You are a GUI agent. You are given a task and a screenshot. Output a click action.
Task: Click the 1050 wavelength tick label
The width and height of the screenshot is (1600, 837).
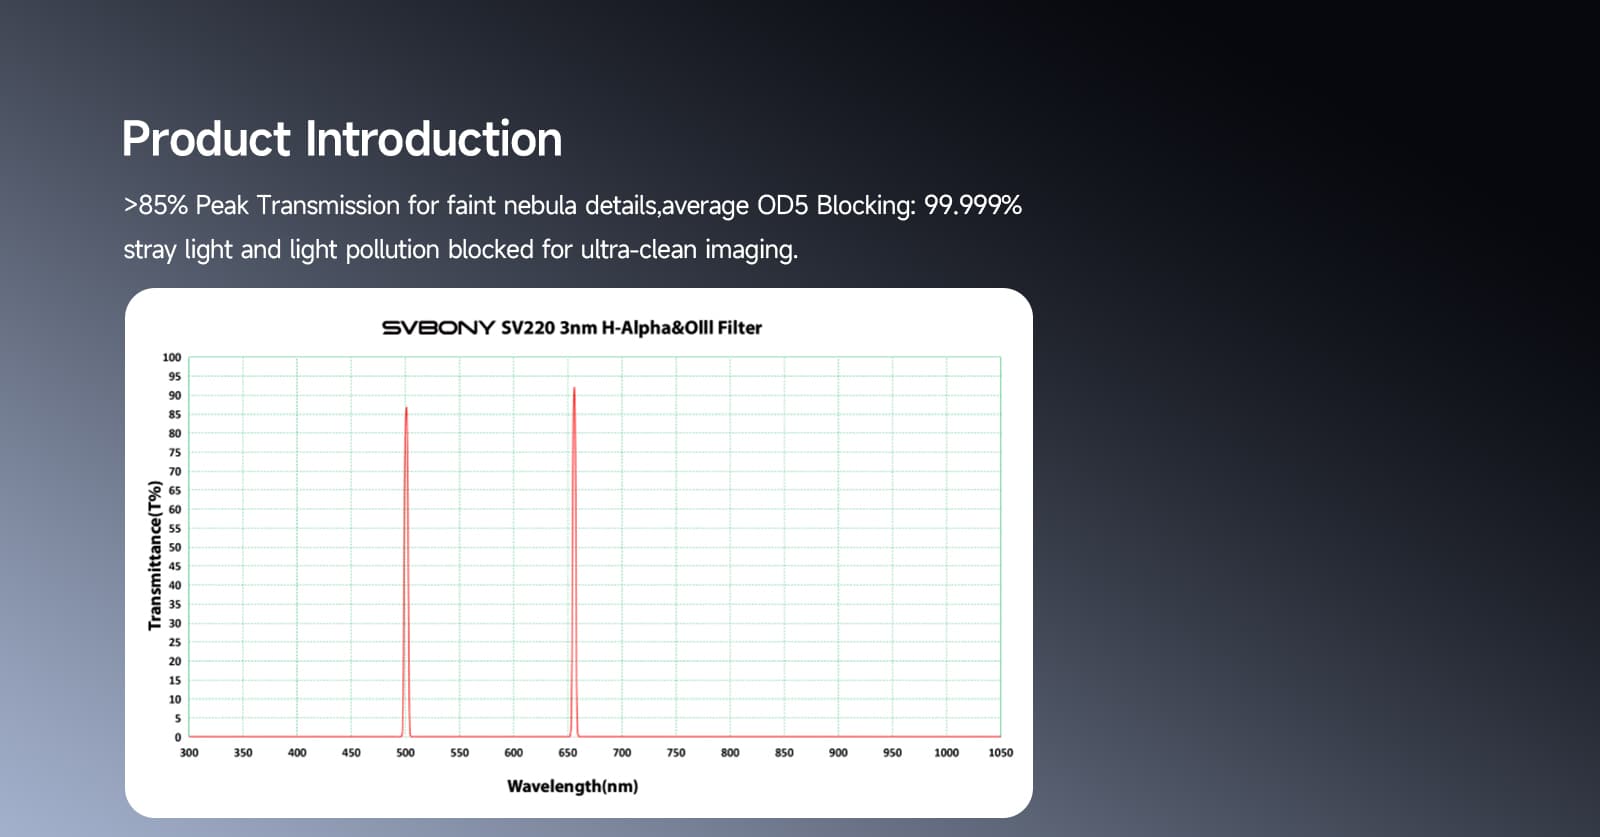pos(1000,753)
